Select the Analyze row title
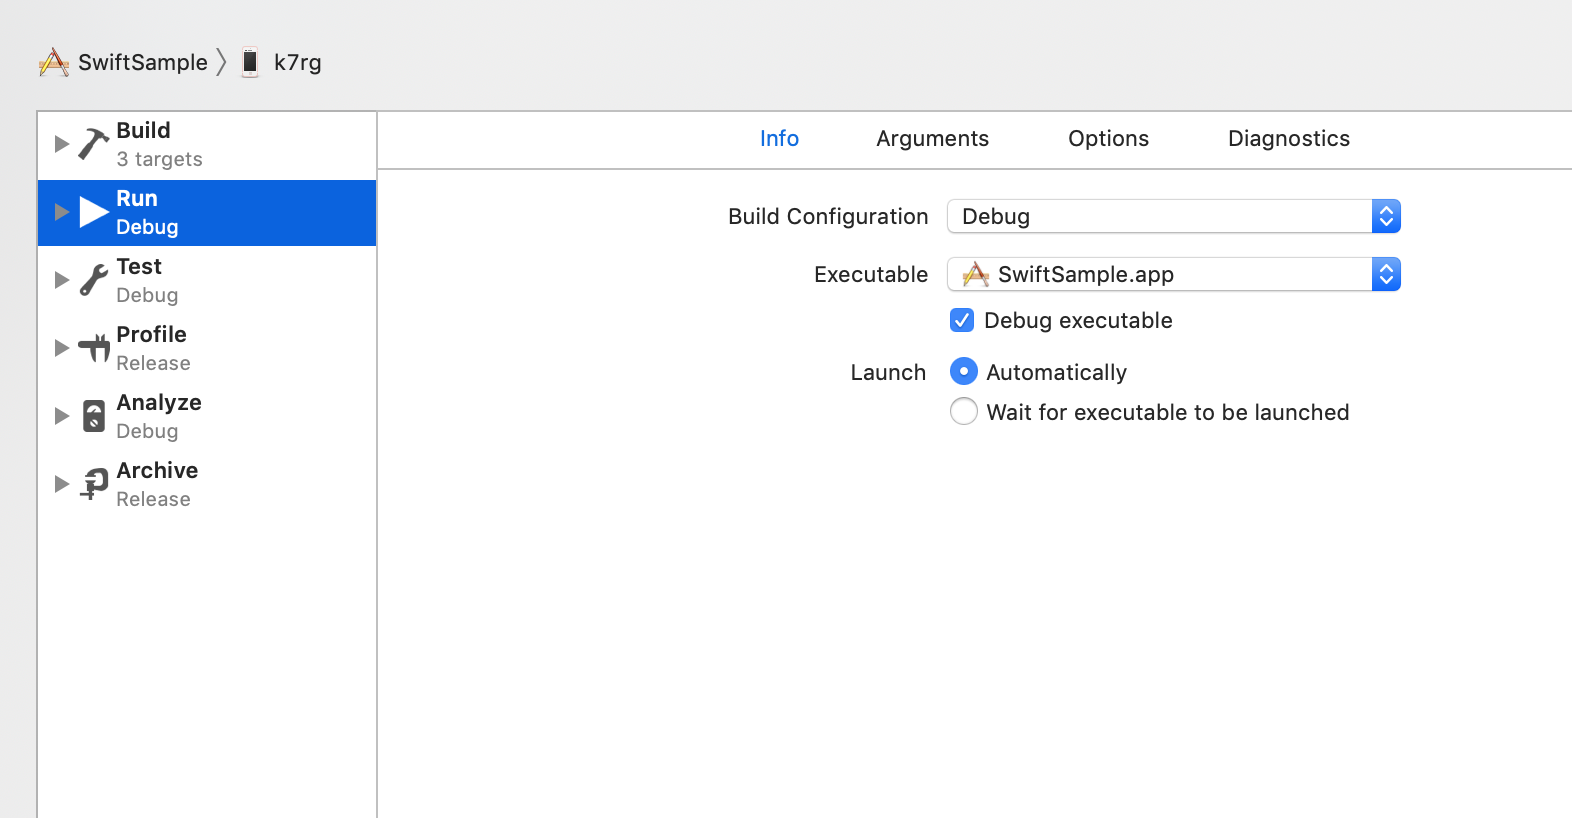This screenshot has width=1572, height=818. click(x=159, y=403)
